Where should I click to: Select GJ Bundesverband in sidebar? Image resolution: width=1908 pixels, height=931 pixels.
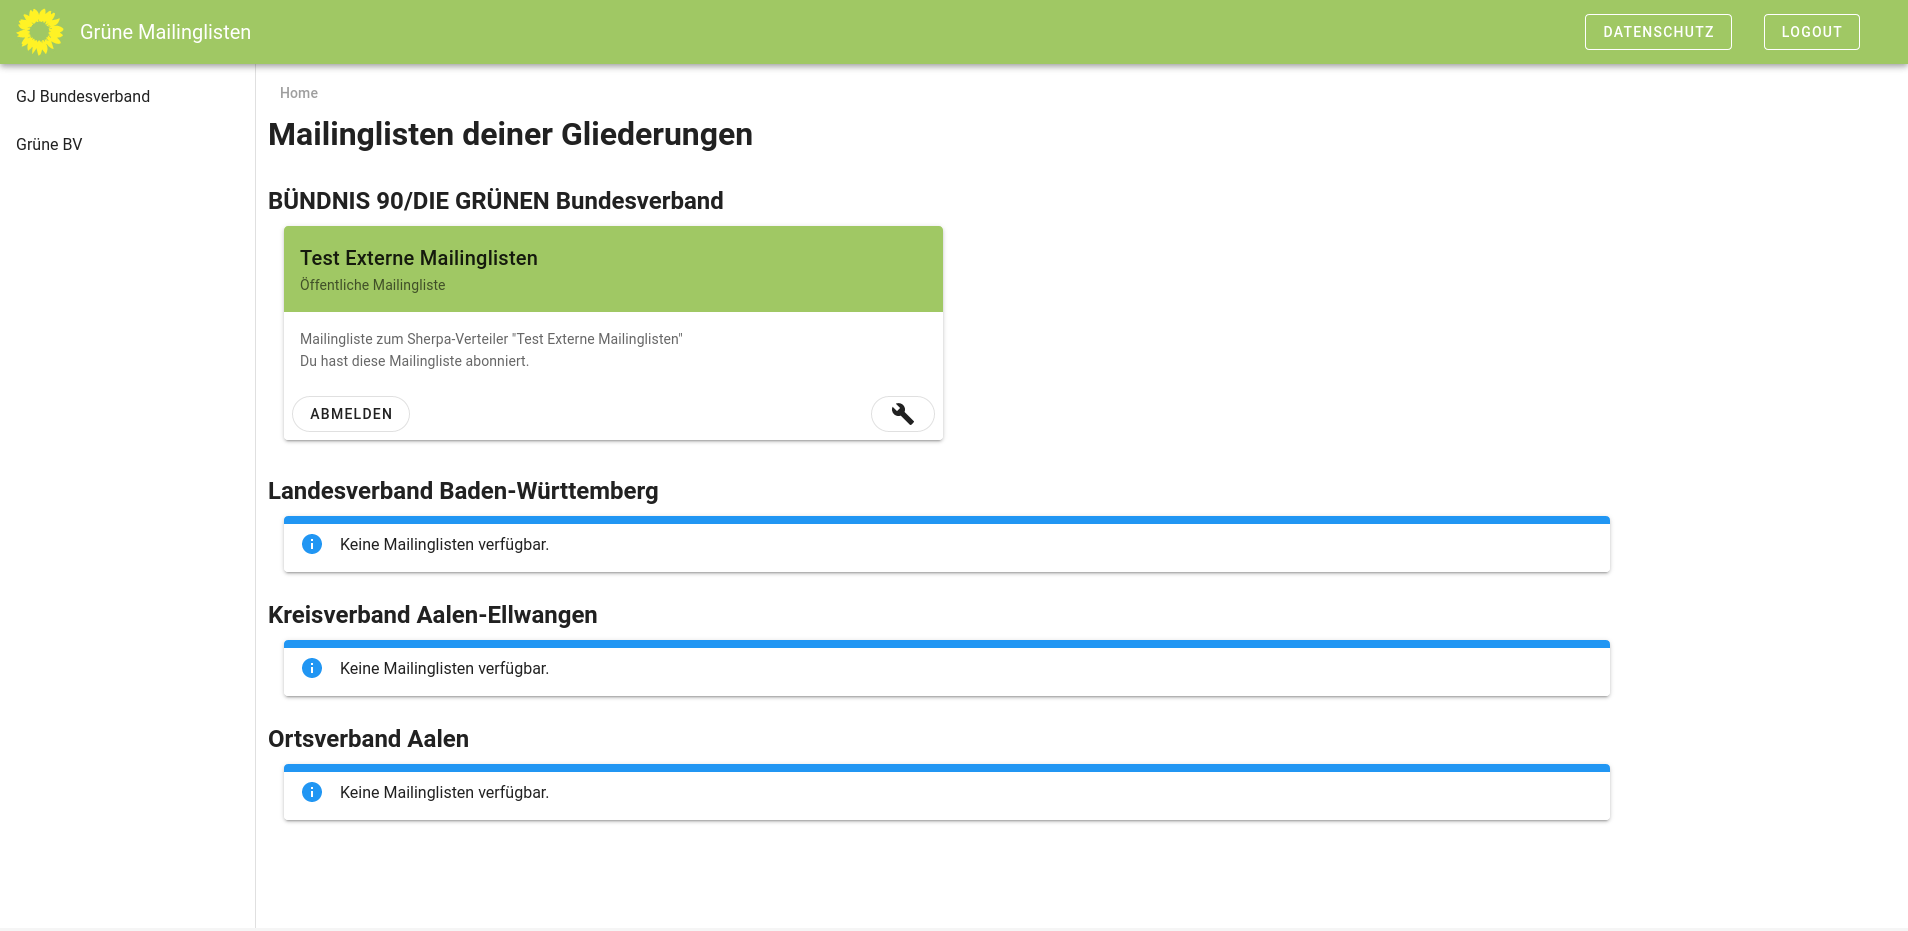tap(83, 96)
